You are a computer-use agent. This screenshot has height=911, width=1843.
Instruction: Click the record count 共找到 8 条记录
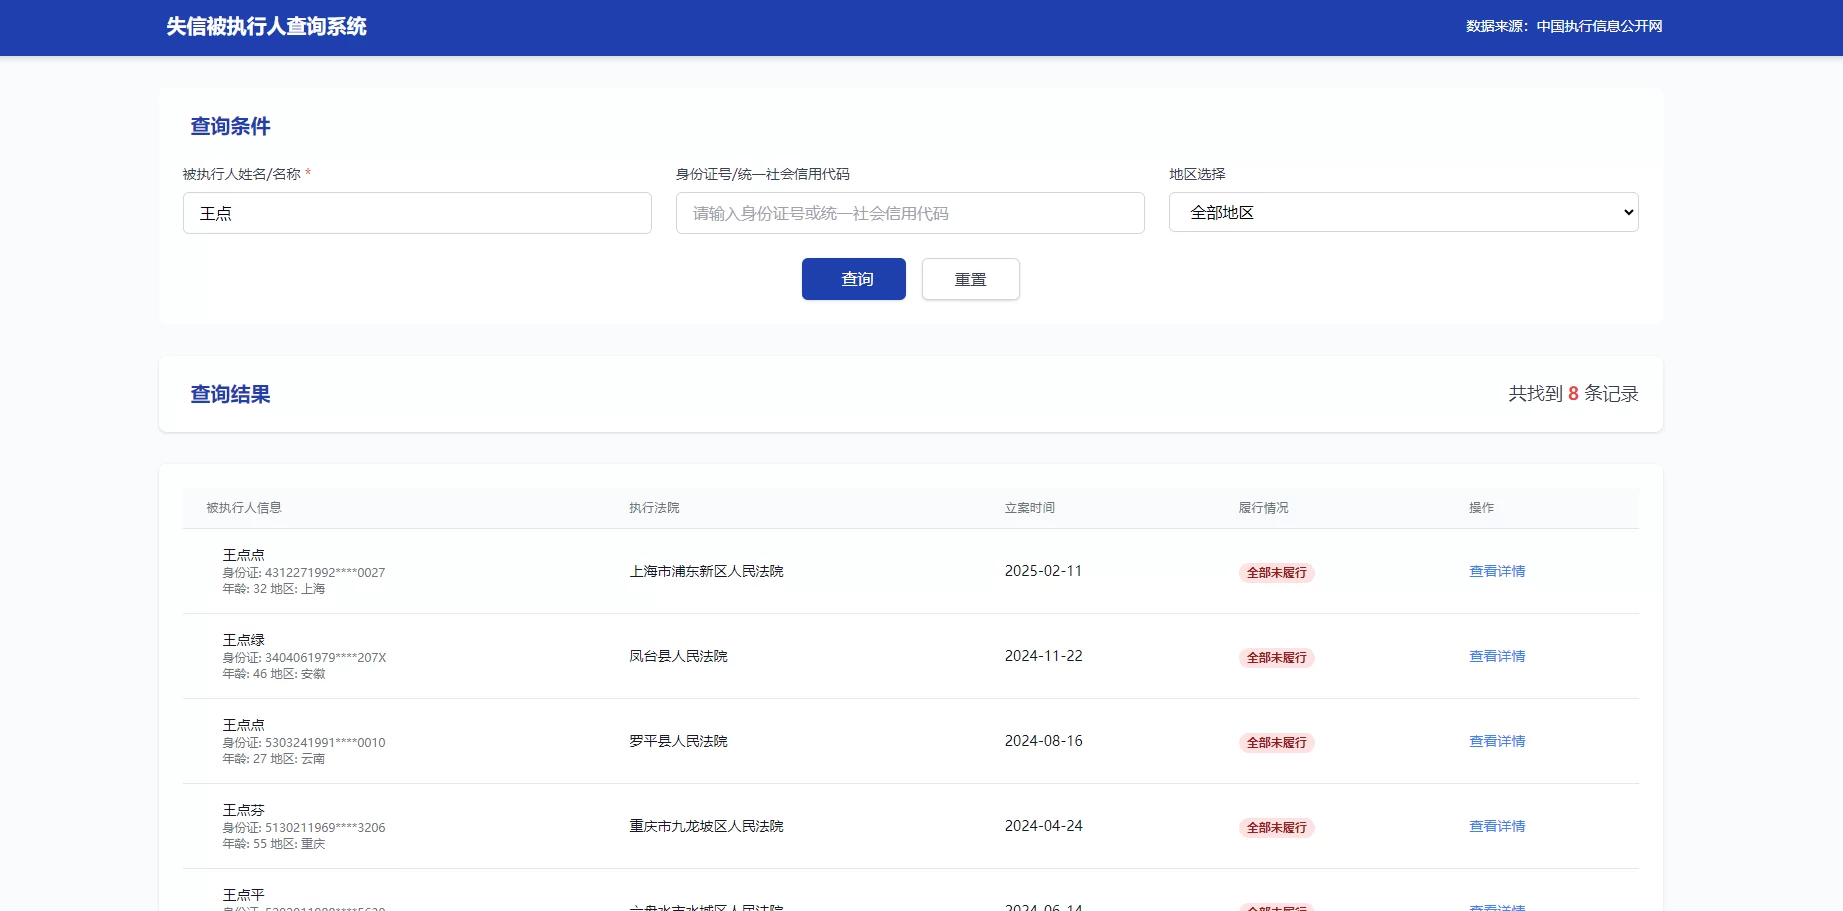click(1572, 394)
